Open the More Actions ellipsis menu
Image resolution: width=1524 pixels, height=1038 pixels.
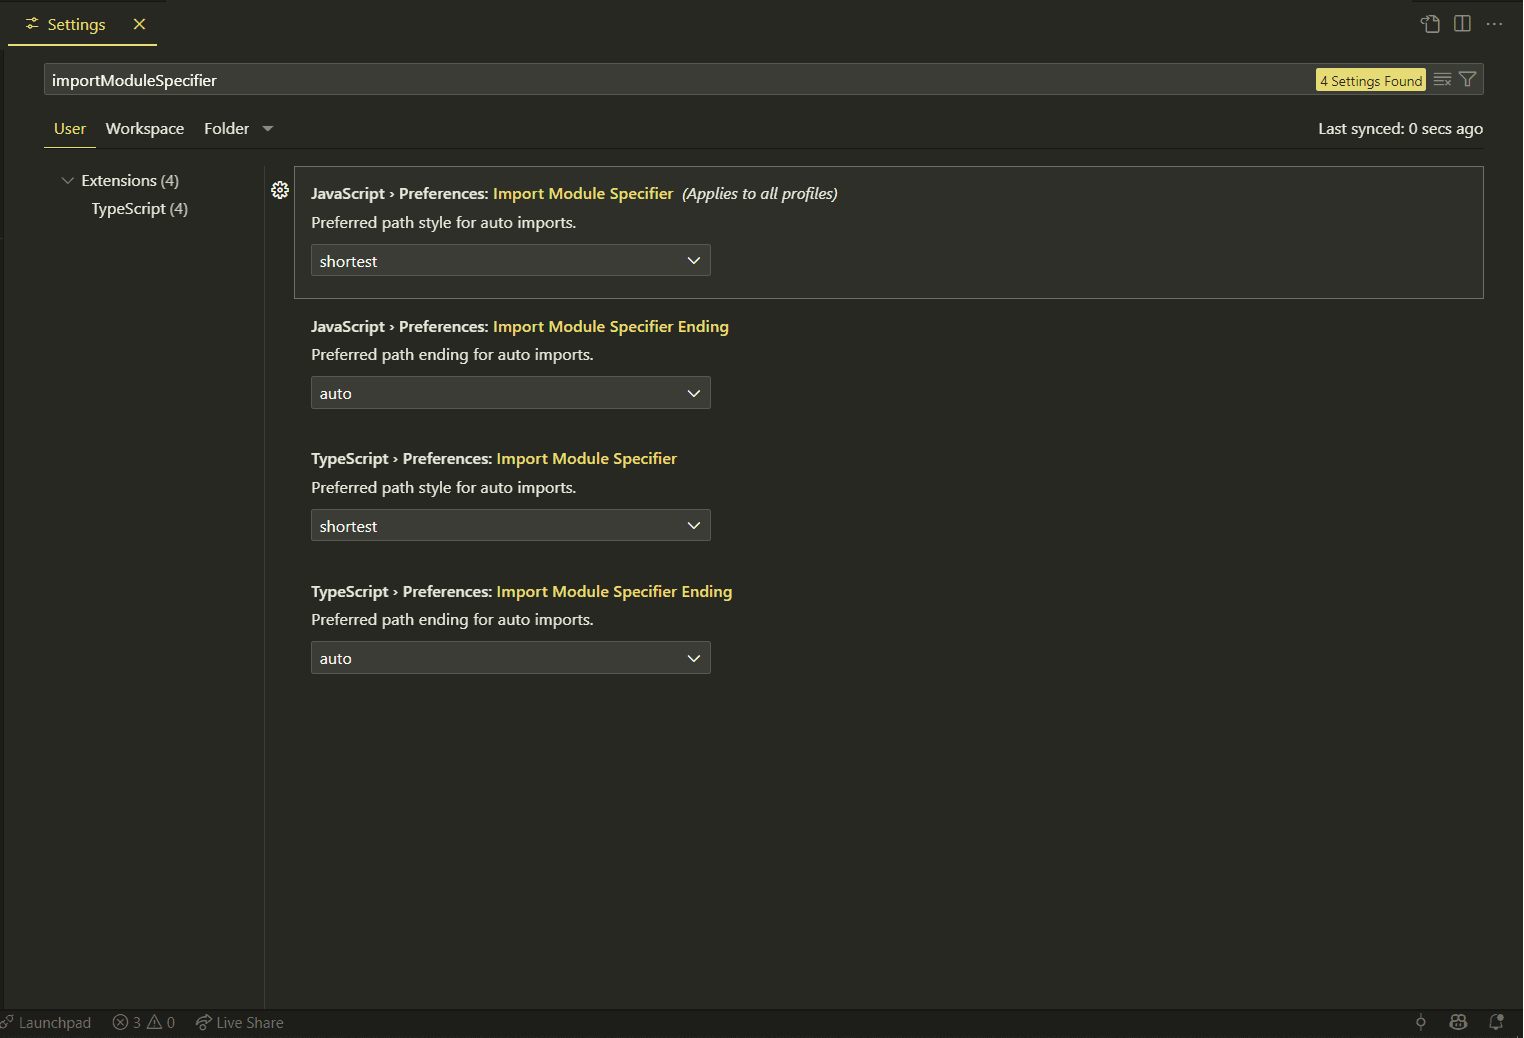click(1494, 24)
